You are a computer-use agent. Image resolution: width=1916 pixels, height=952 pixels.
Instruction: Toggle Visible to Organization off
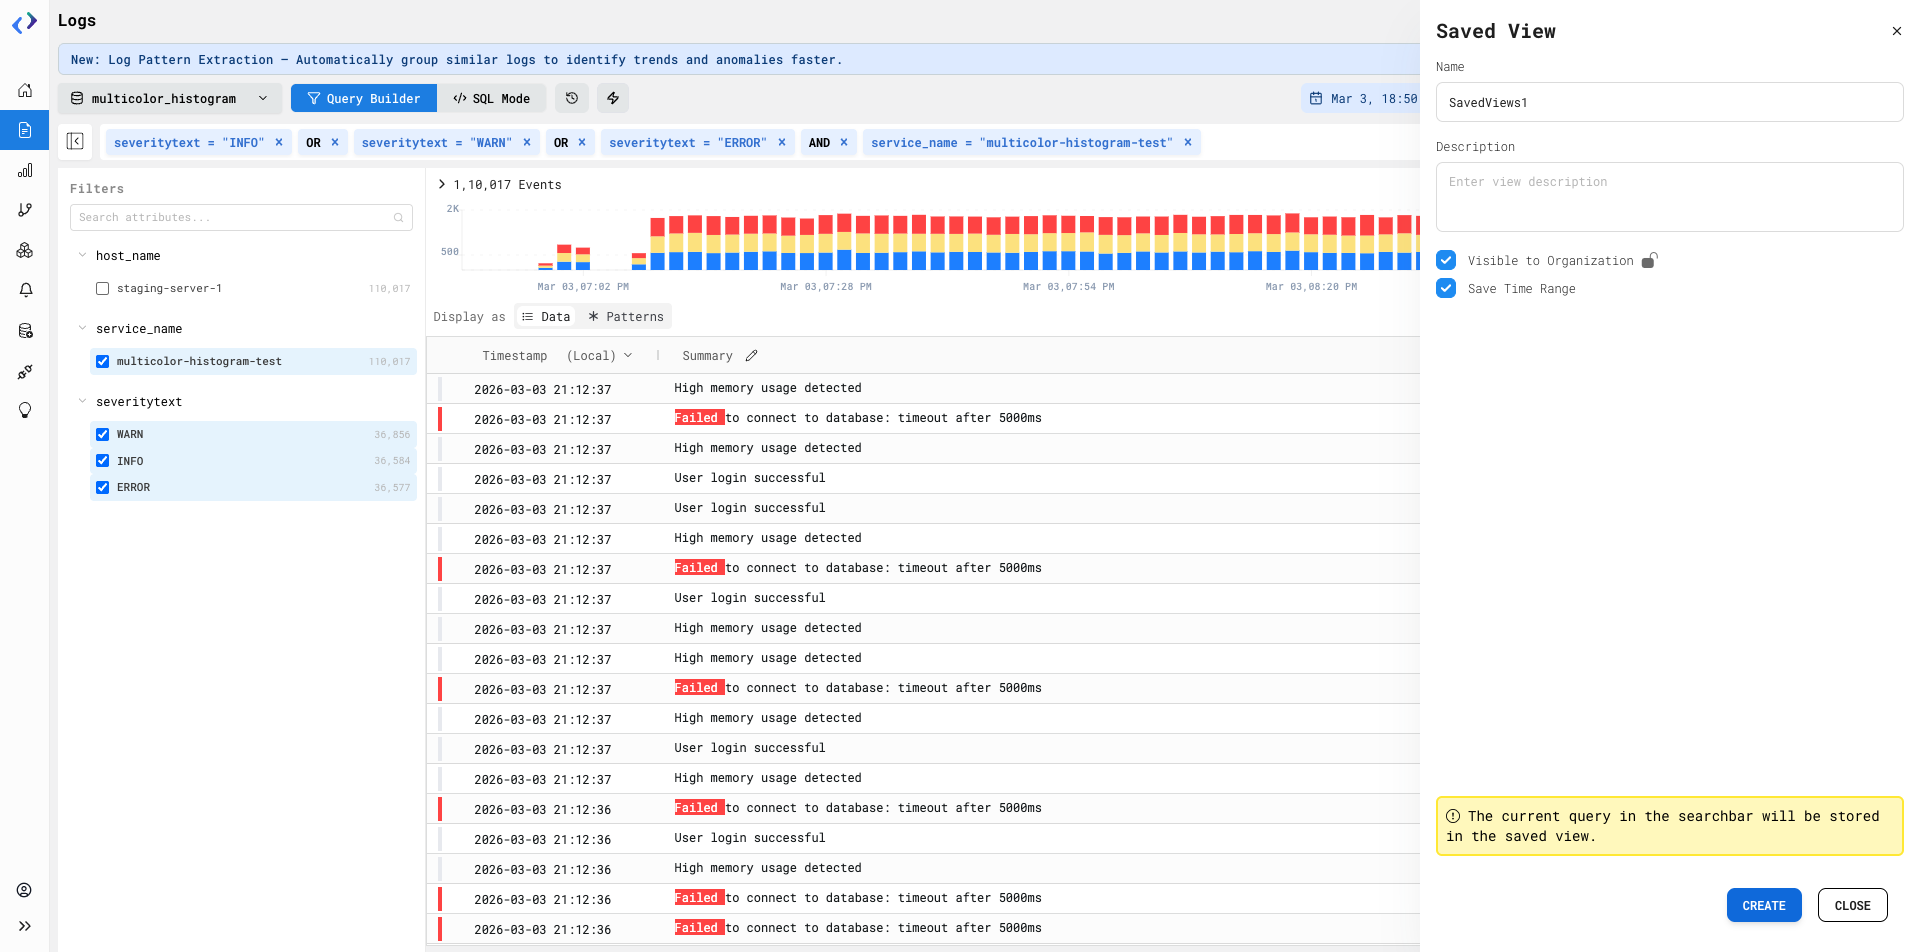1446,259
